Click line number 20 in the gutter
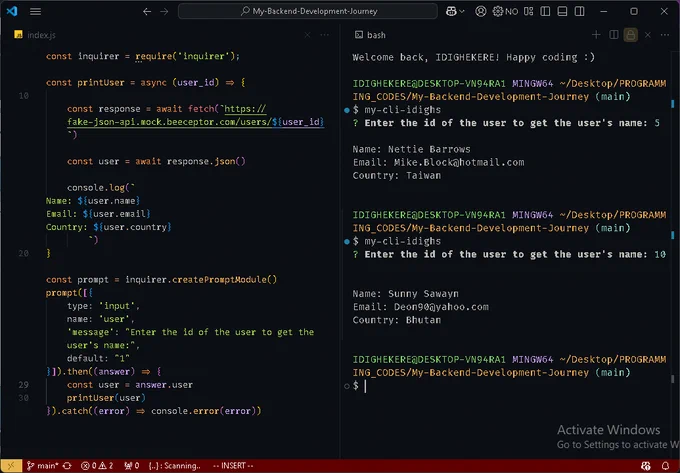 [24, 253]
